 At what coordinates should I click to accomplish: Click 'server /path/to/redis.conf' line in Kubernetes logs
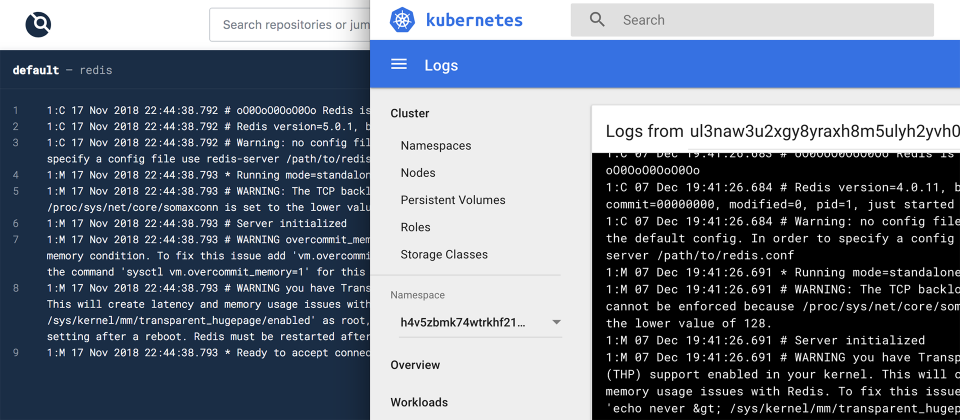(x=700, y=255)
